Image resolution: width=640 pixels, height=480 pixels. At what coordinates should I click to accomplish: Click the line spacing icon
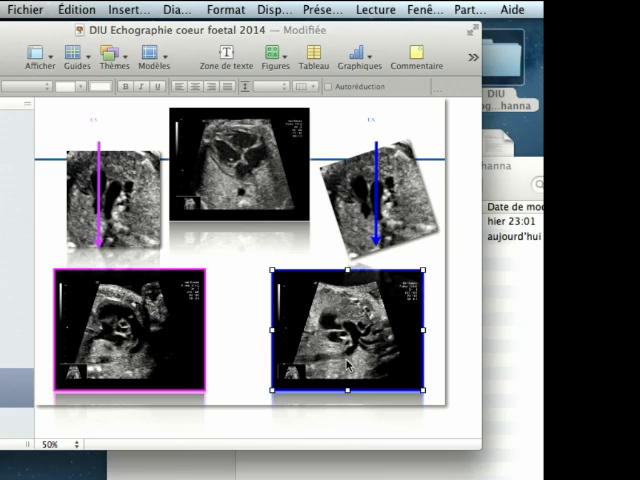[x=245, y=87]
